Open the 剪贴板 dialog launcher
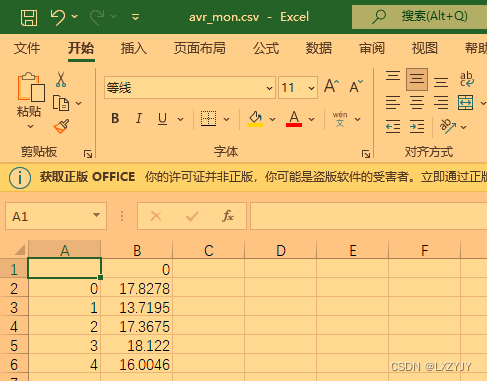This screenshot has width=487, height=381. 88,154
